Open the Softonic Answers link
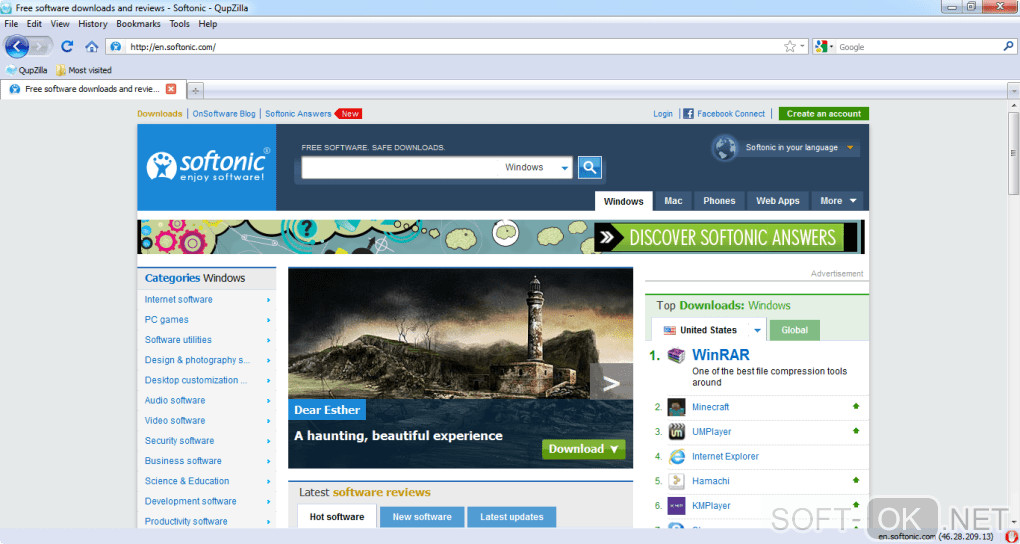Viewport: 1020px width, 544px height. pyautogui.click(x=298, y=113)
